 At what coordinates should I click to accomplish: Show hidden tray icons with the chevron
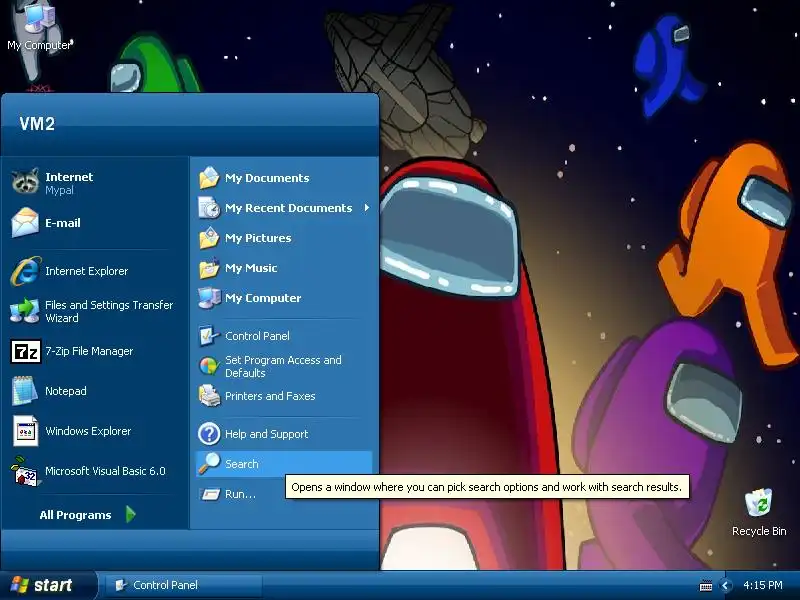(726, 586)
